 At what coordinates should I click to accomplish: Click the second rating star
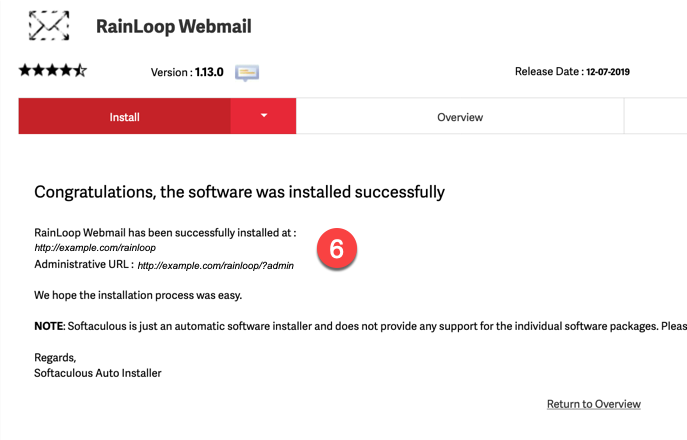coord(38,71)
